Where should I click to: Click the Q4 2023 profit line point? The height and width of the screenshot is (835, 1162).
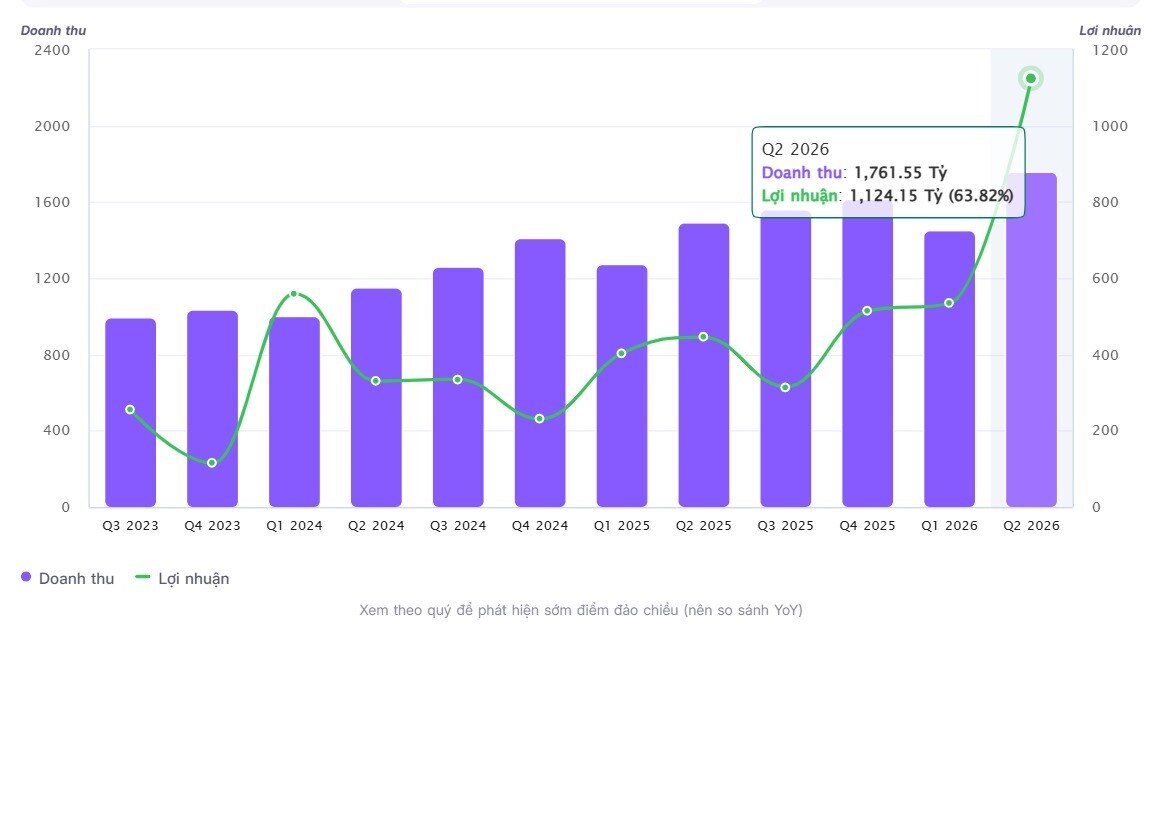point(212,463)
